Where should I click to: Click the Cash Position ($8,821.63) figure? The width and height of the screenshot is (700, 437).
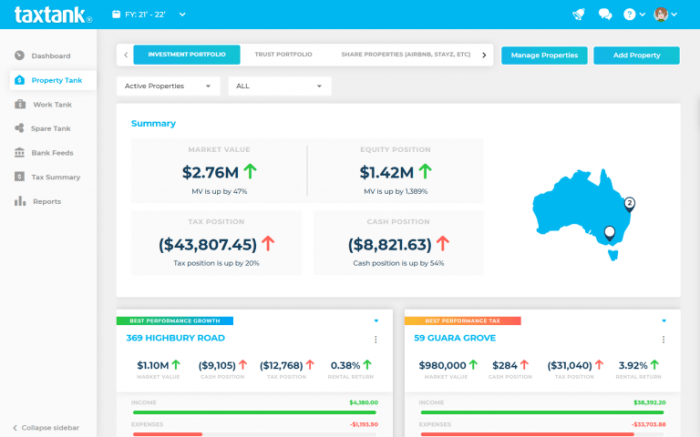390,244
